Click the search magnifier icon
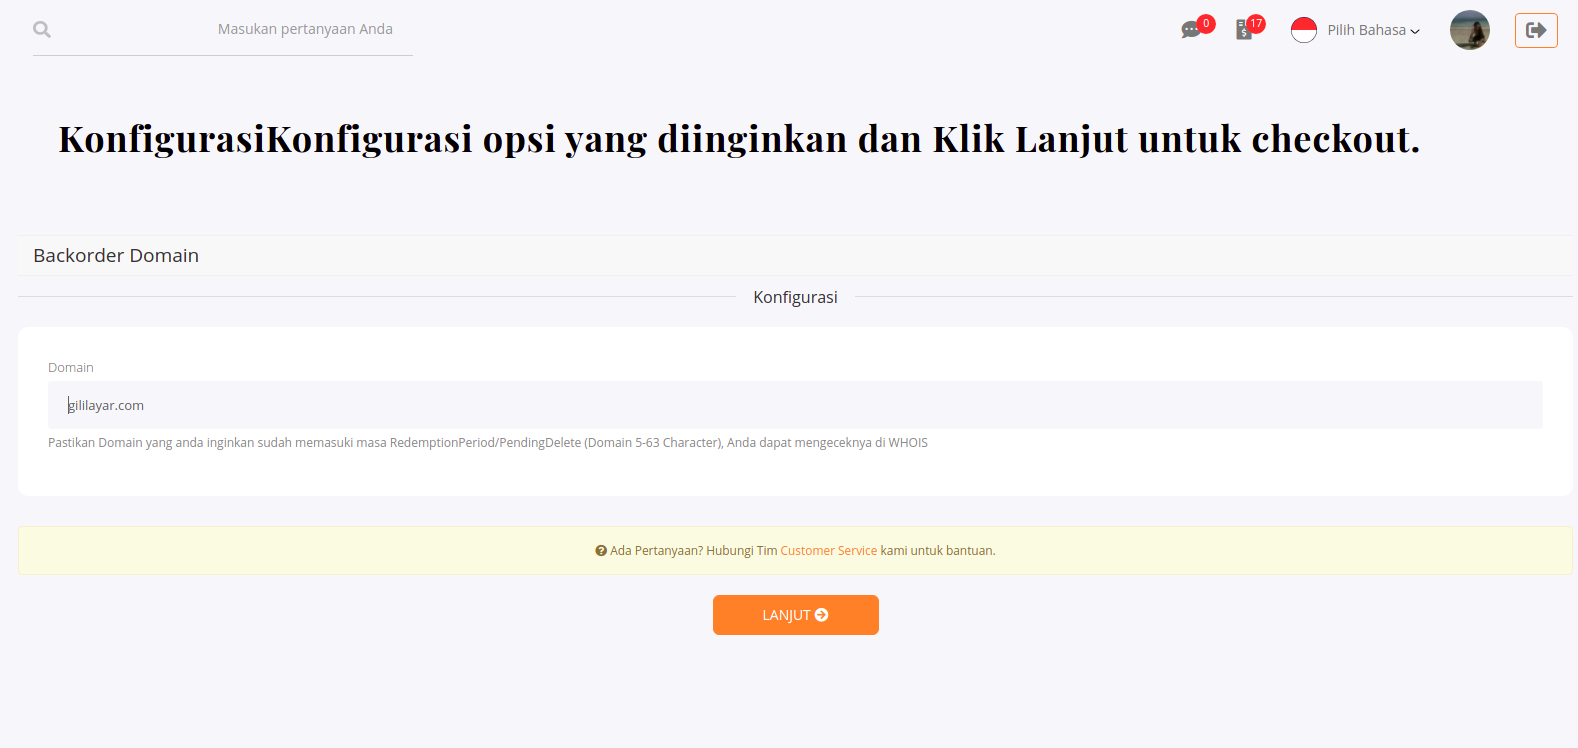 click(42, 30)
